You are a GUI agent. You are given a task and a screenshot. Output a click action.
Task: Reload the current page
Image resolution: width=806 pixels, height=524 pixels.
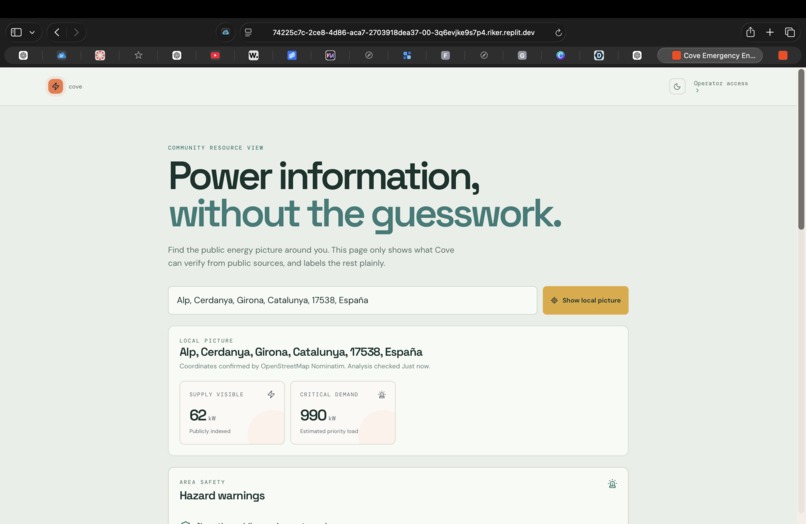click(558, 32)
